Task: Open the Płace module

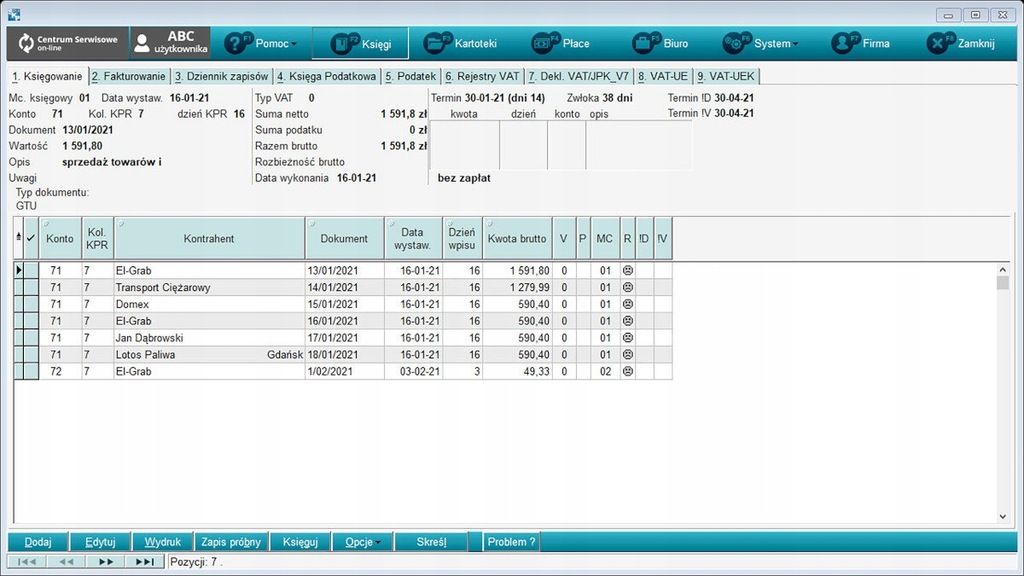Action: pos(560,44)
